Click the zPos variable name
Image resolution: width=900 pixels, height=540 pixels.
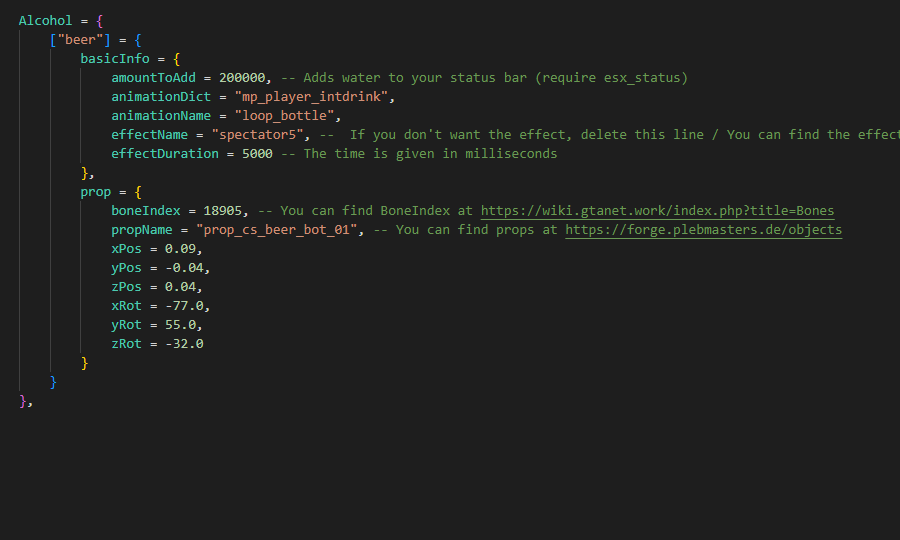pyautogui.click(x=126, y=287)
